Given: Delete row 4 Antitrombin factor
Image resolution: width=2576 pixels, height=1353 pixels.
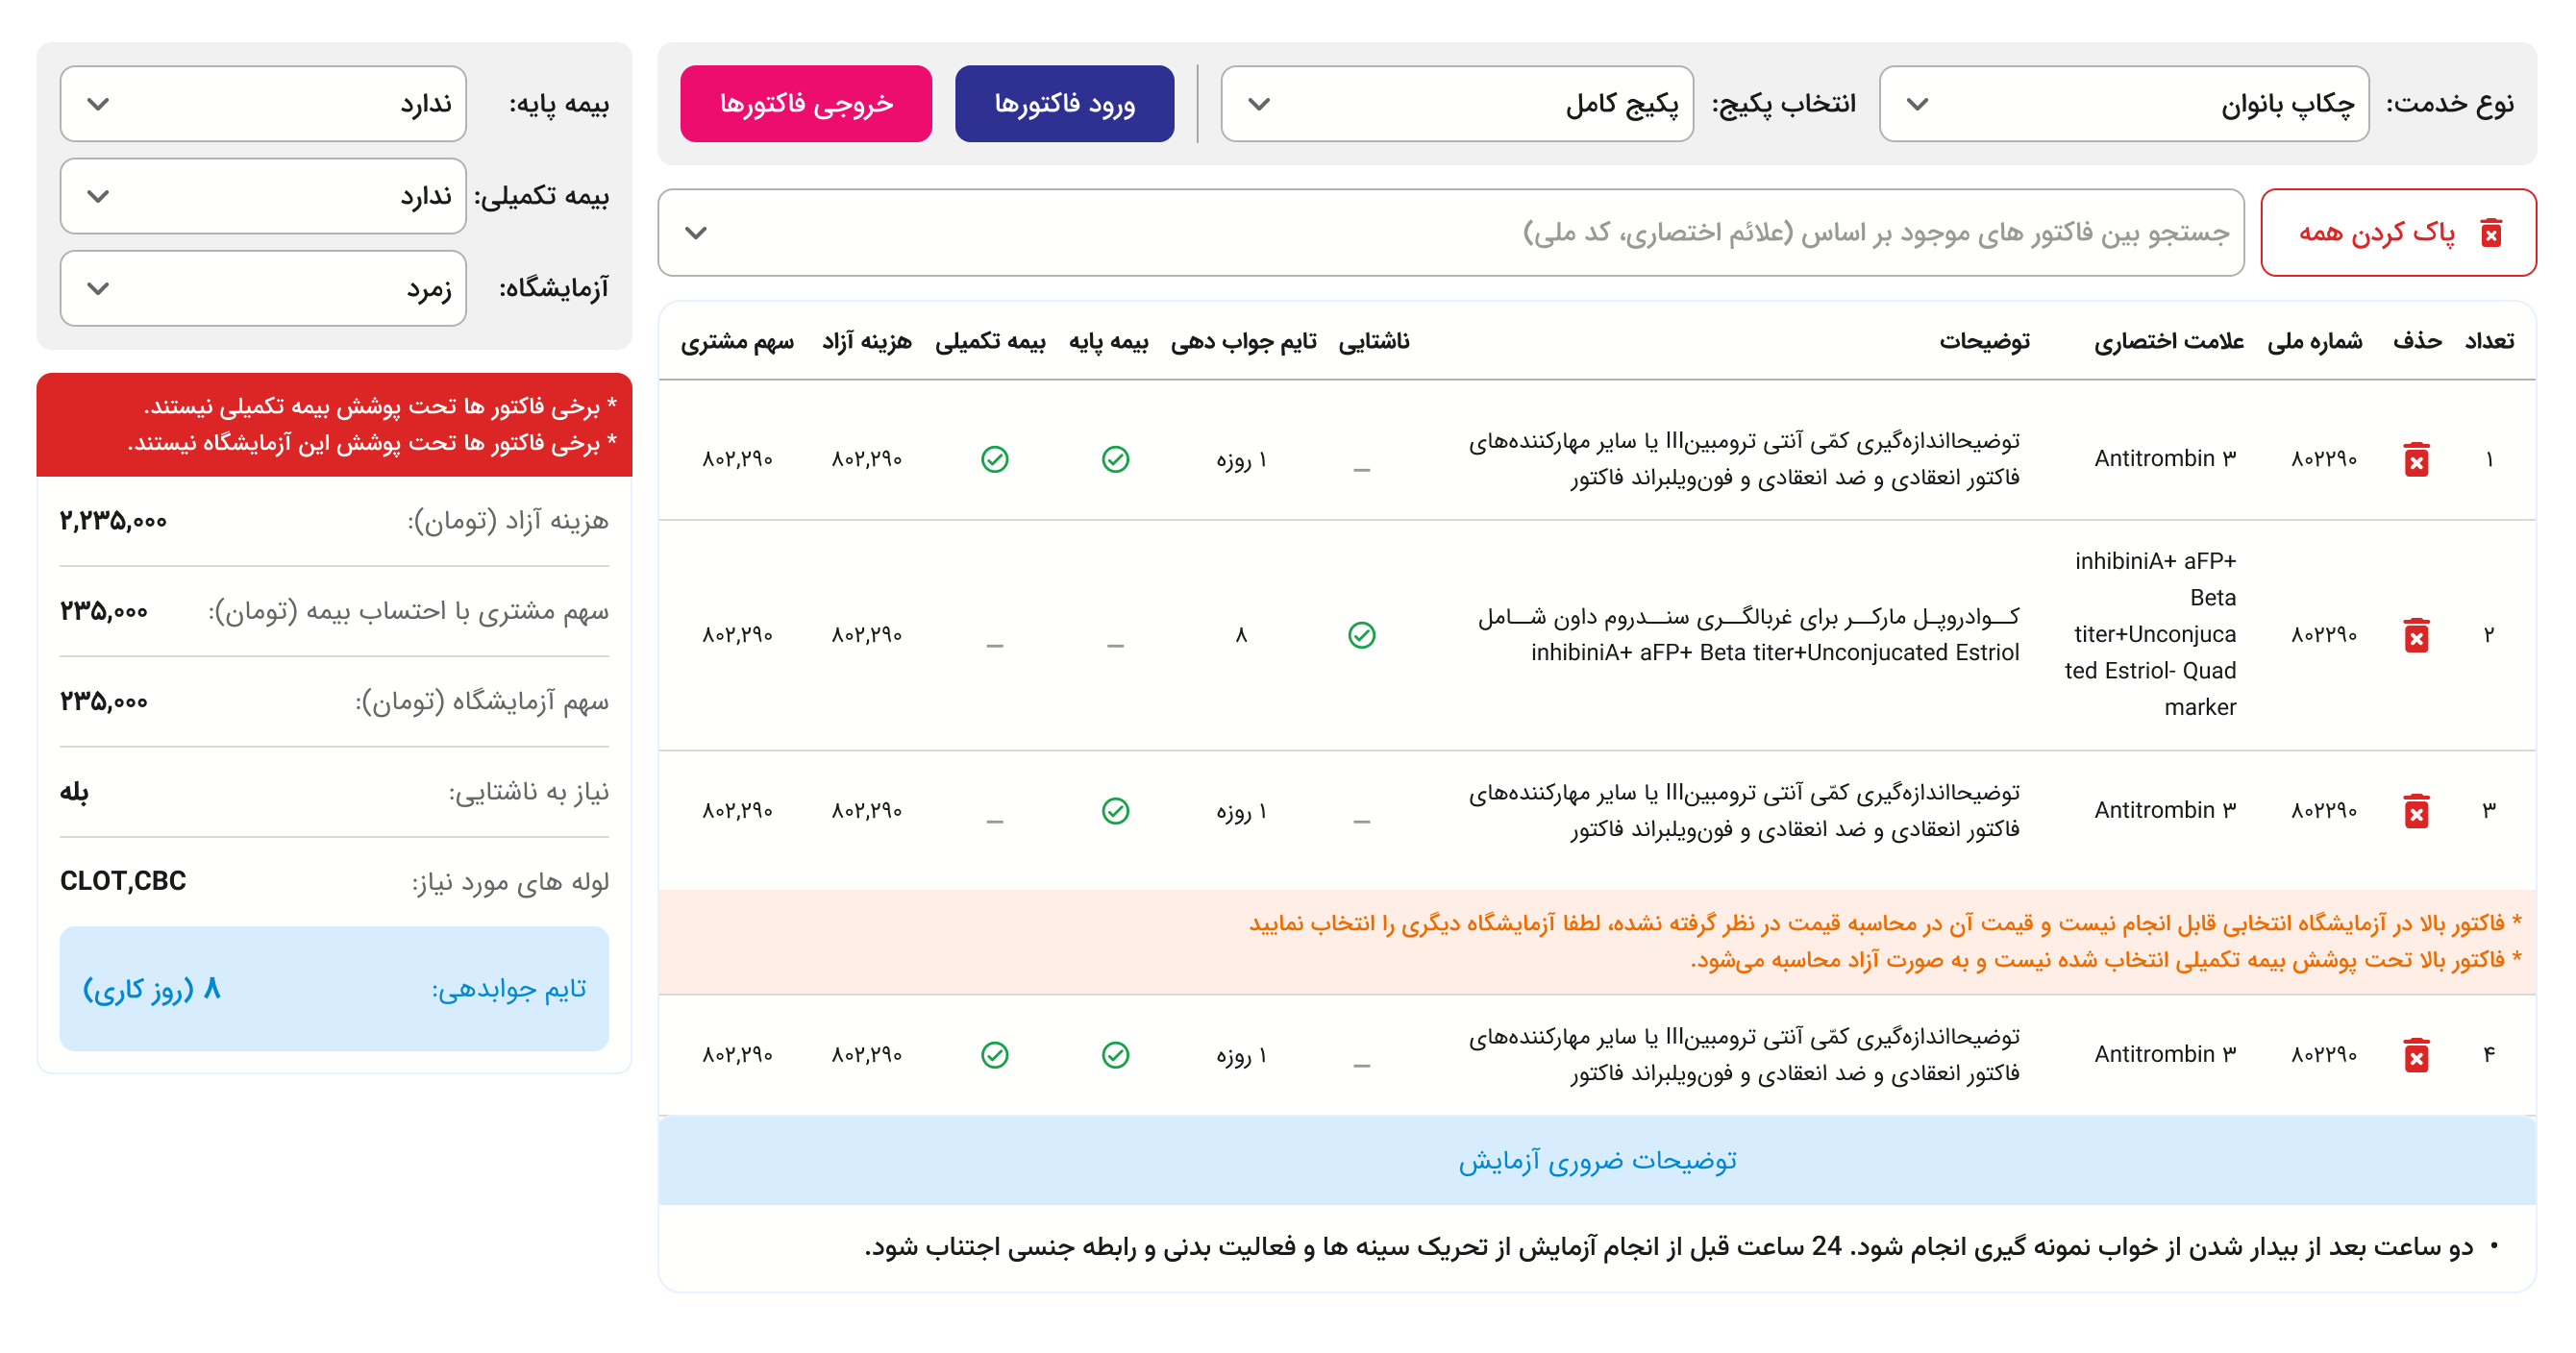Looking at the screenshot, I should point(2416,1055).
